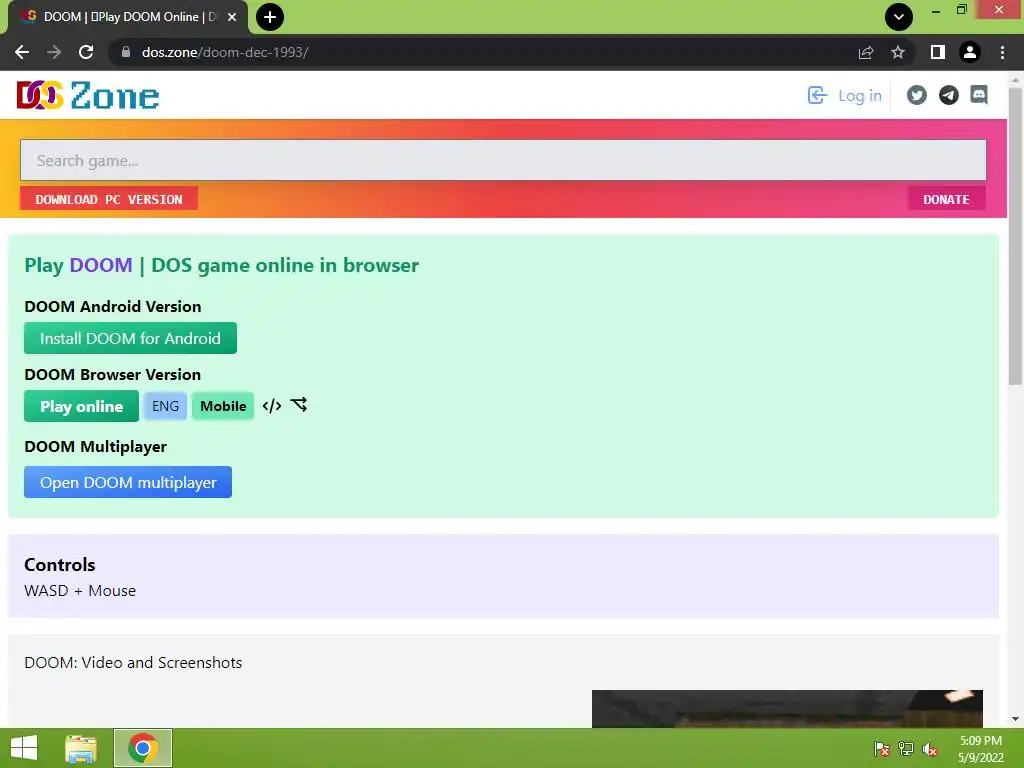Open a new browser tab
This screenshot has width=1024, height=768.
[270, 17]
